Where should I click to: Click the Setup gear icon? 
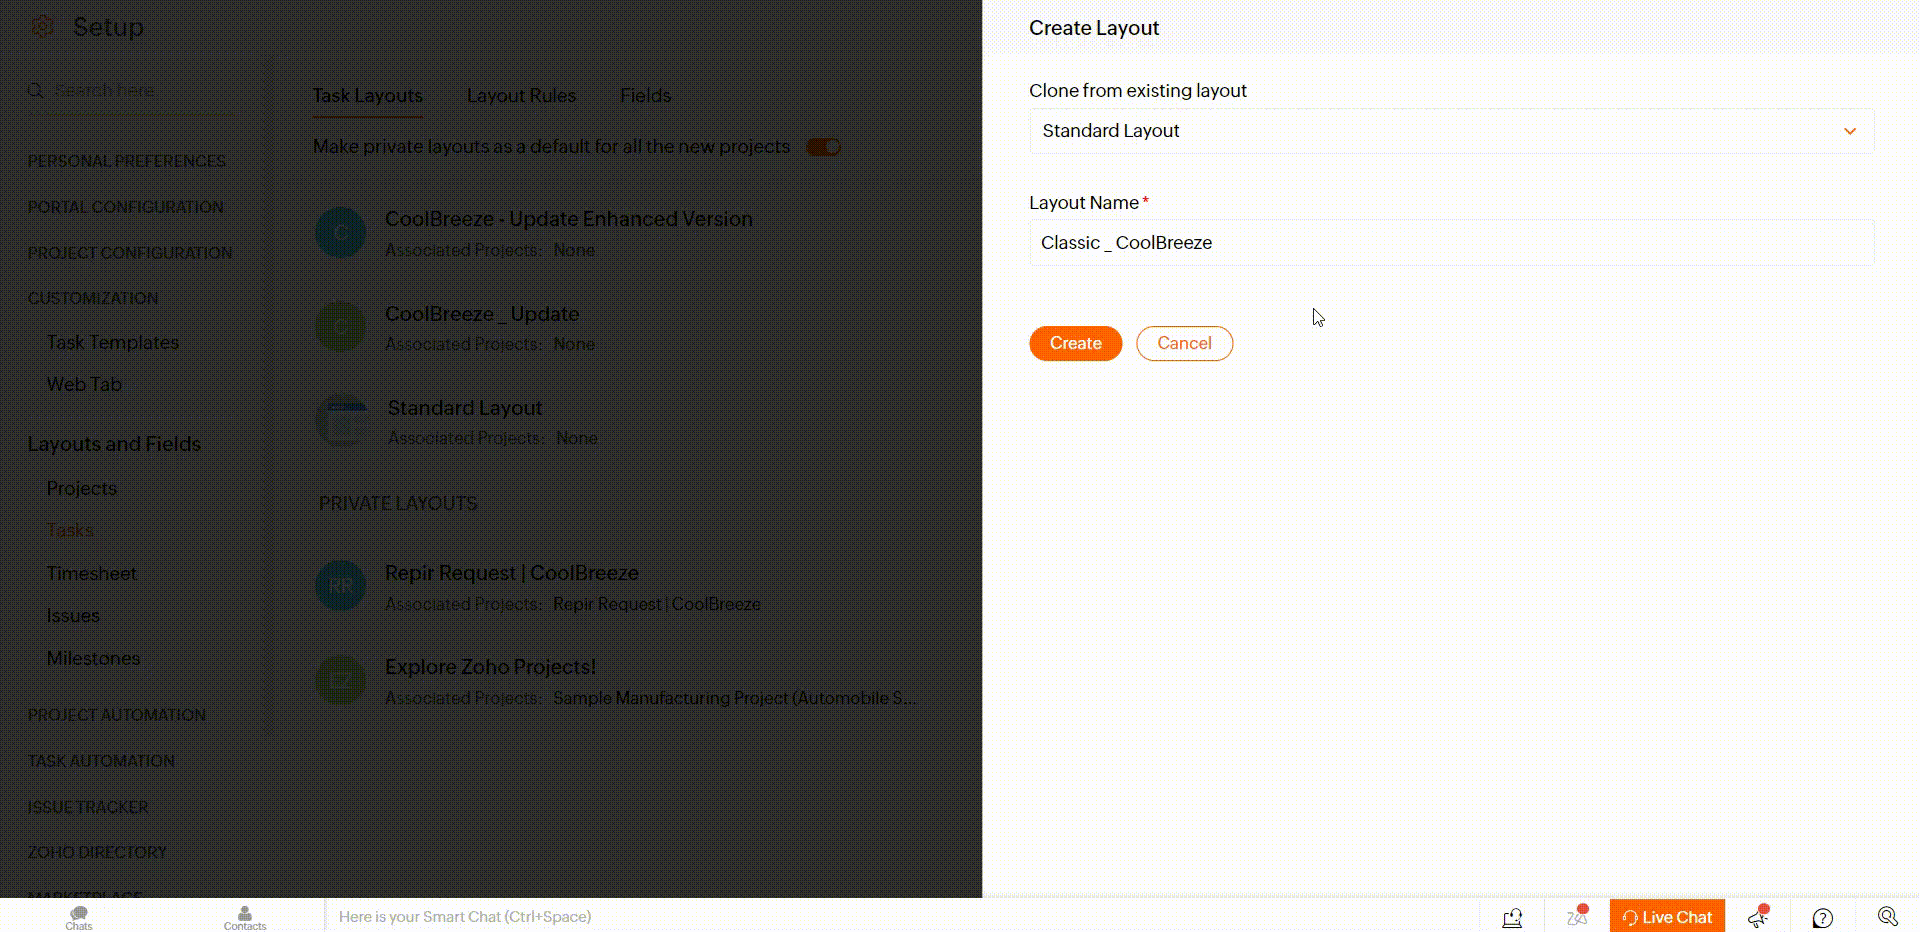tap(43, 27)
